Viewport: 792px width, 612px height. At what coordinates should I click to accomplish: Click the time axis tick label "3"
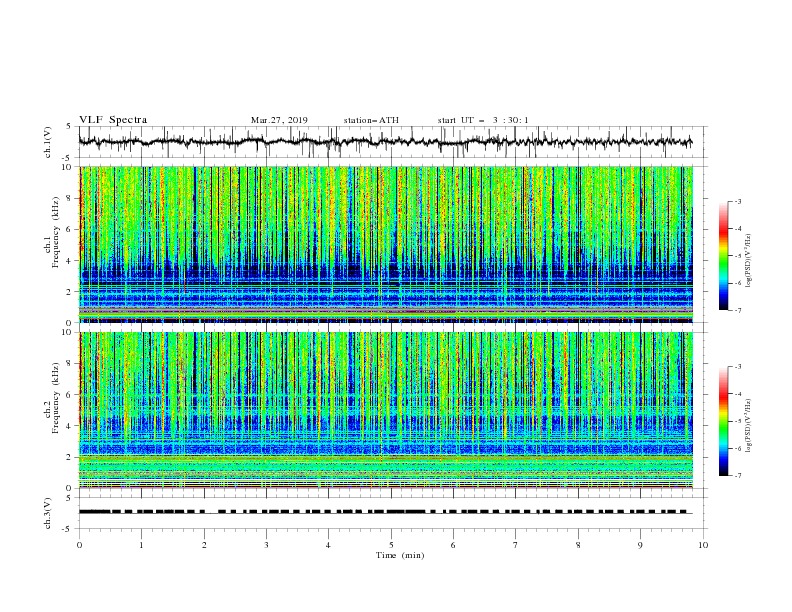pos(266,545)
